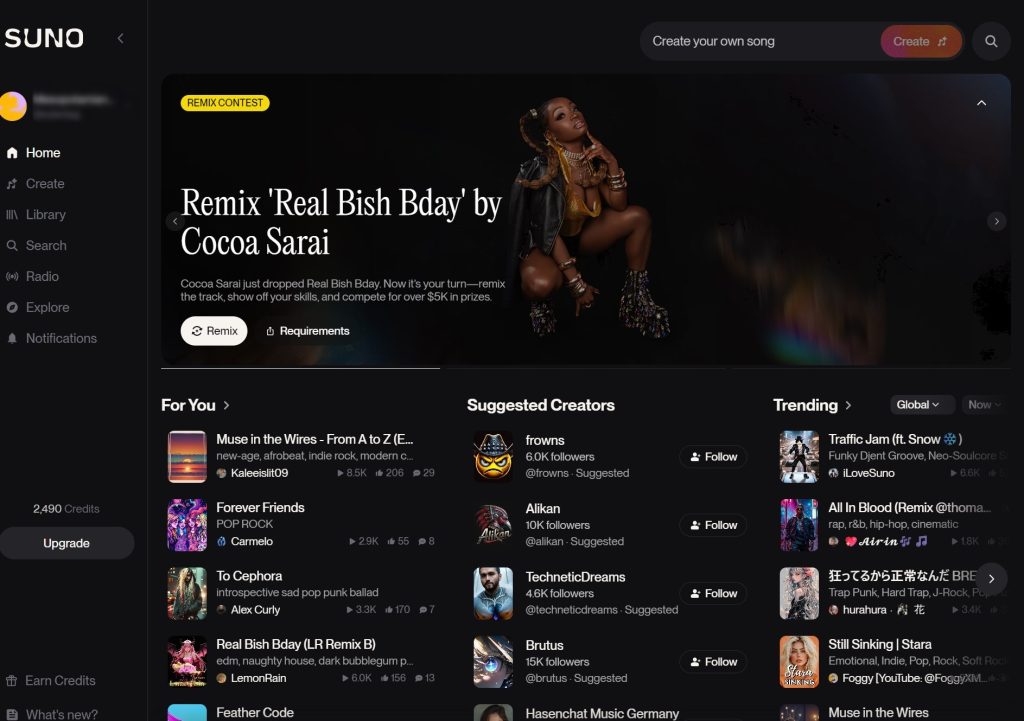Click the Create your own song field
Image resolution: width=1024 pixels, height=721 pixels.
click(x=758, y=41)
